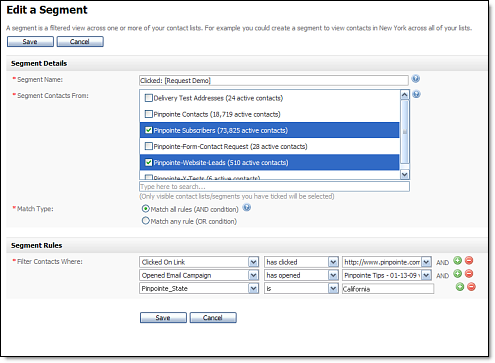
Task: Click the contact list scroll-up arrow
Action: pyautogui.click(x=405, y=95)
